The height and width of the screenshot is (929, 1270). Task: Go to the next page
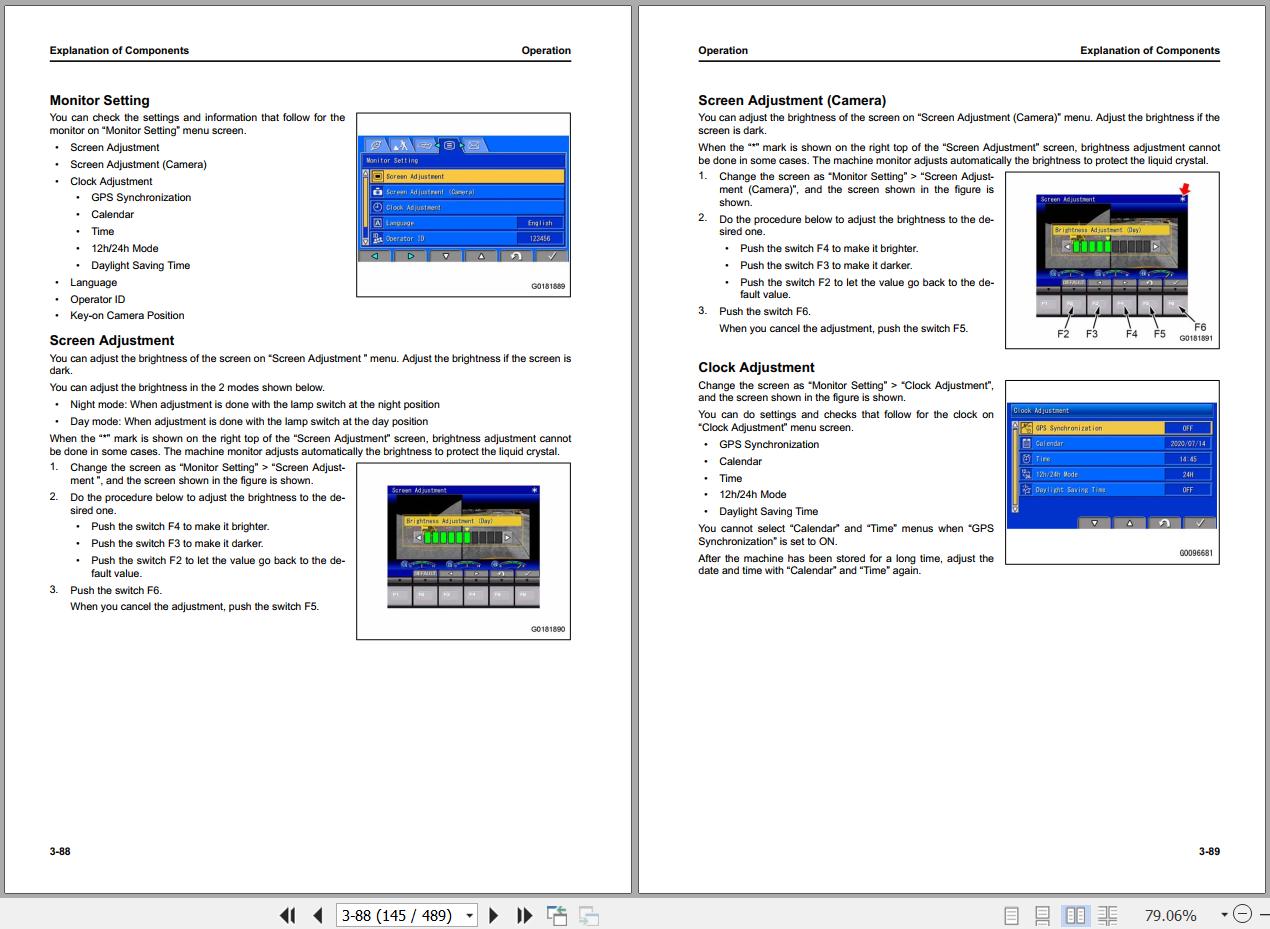[x=494, y=915]
